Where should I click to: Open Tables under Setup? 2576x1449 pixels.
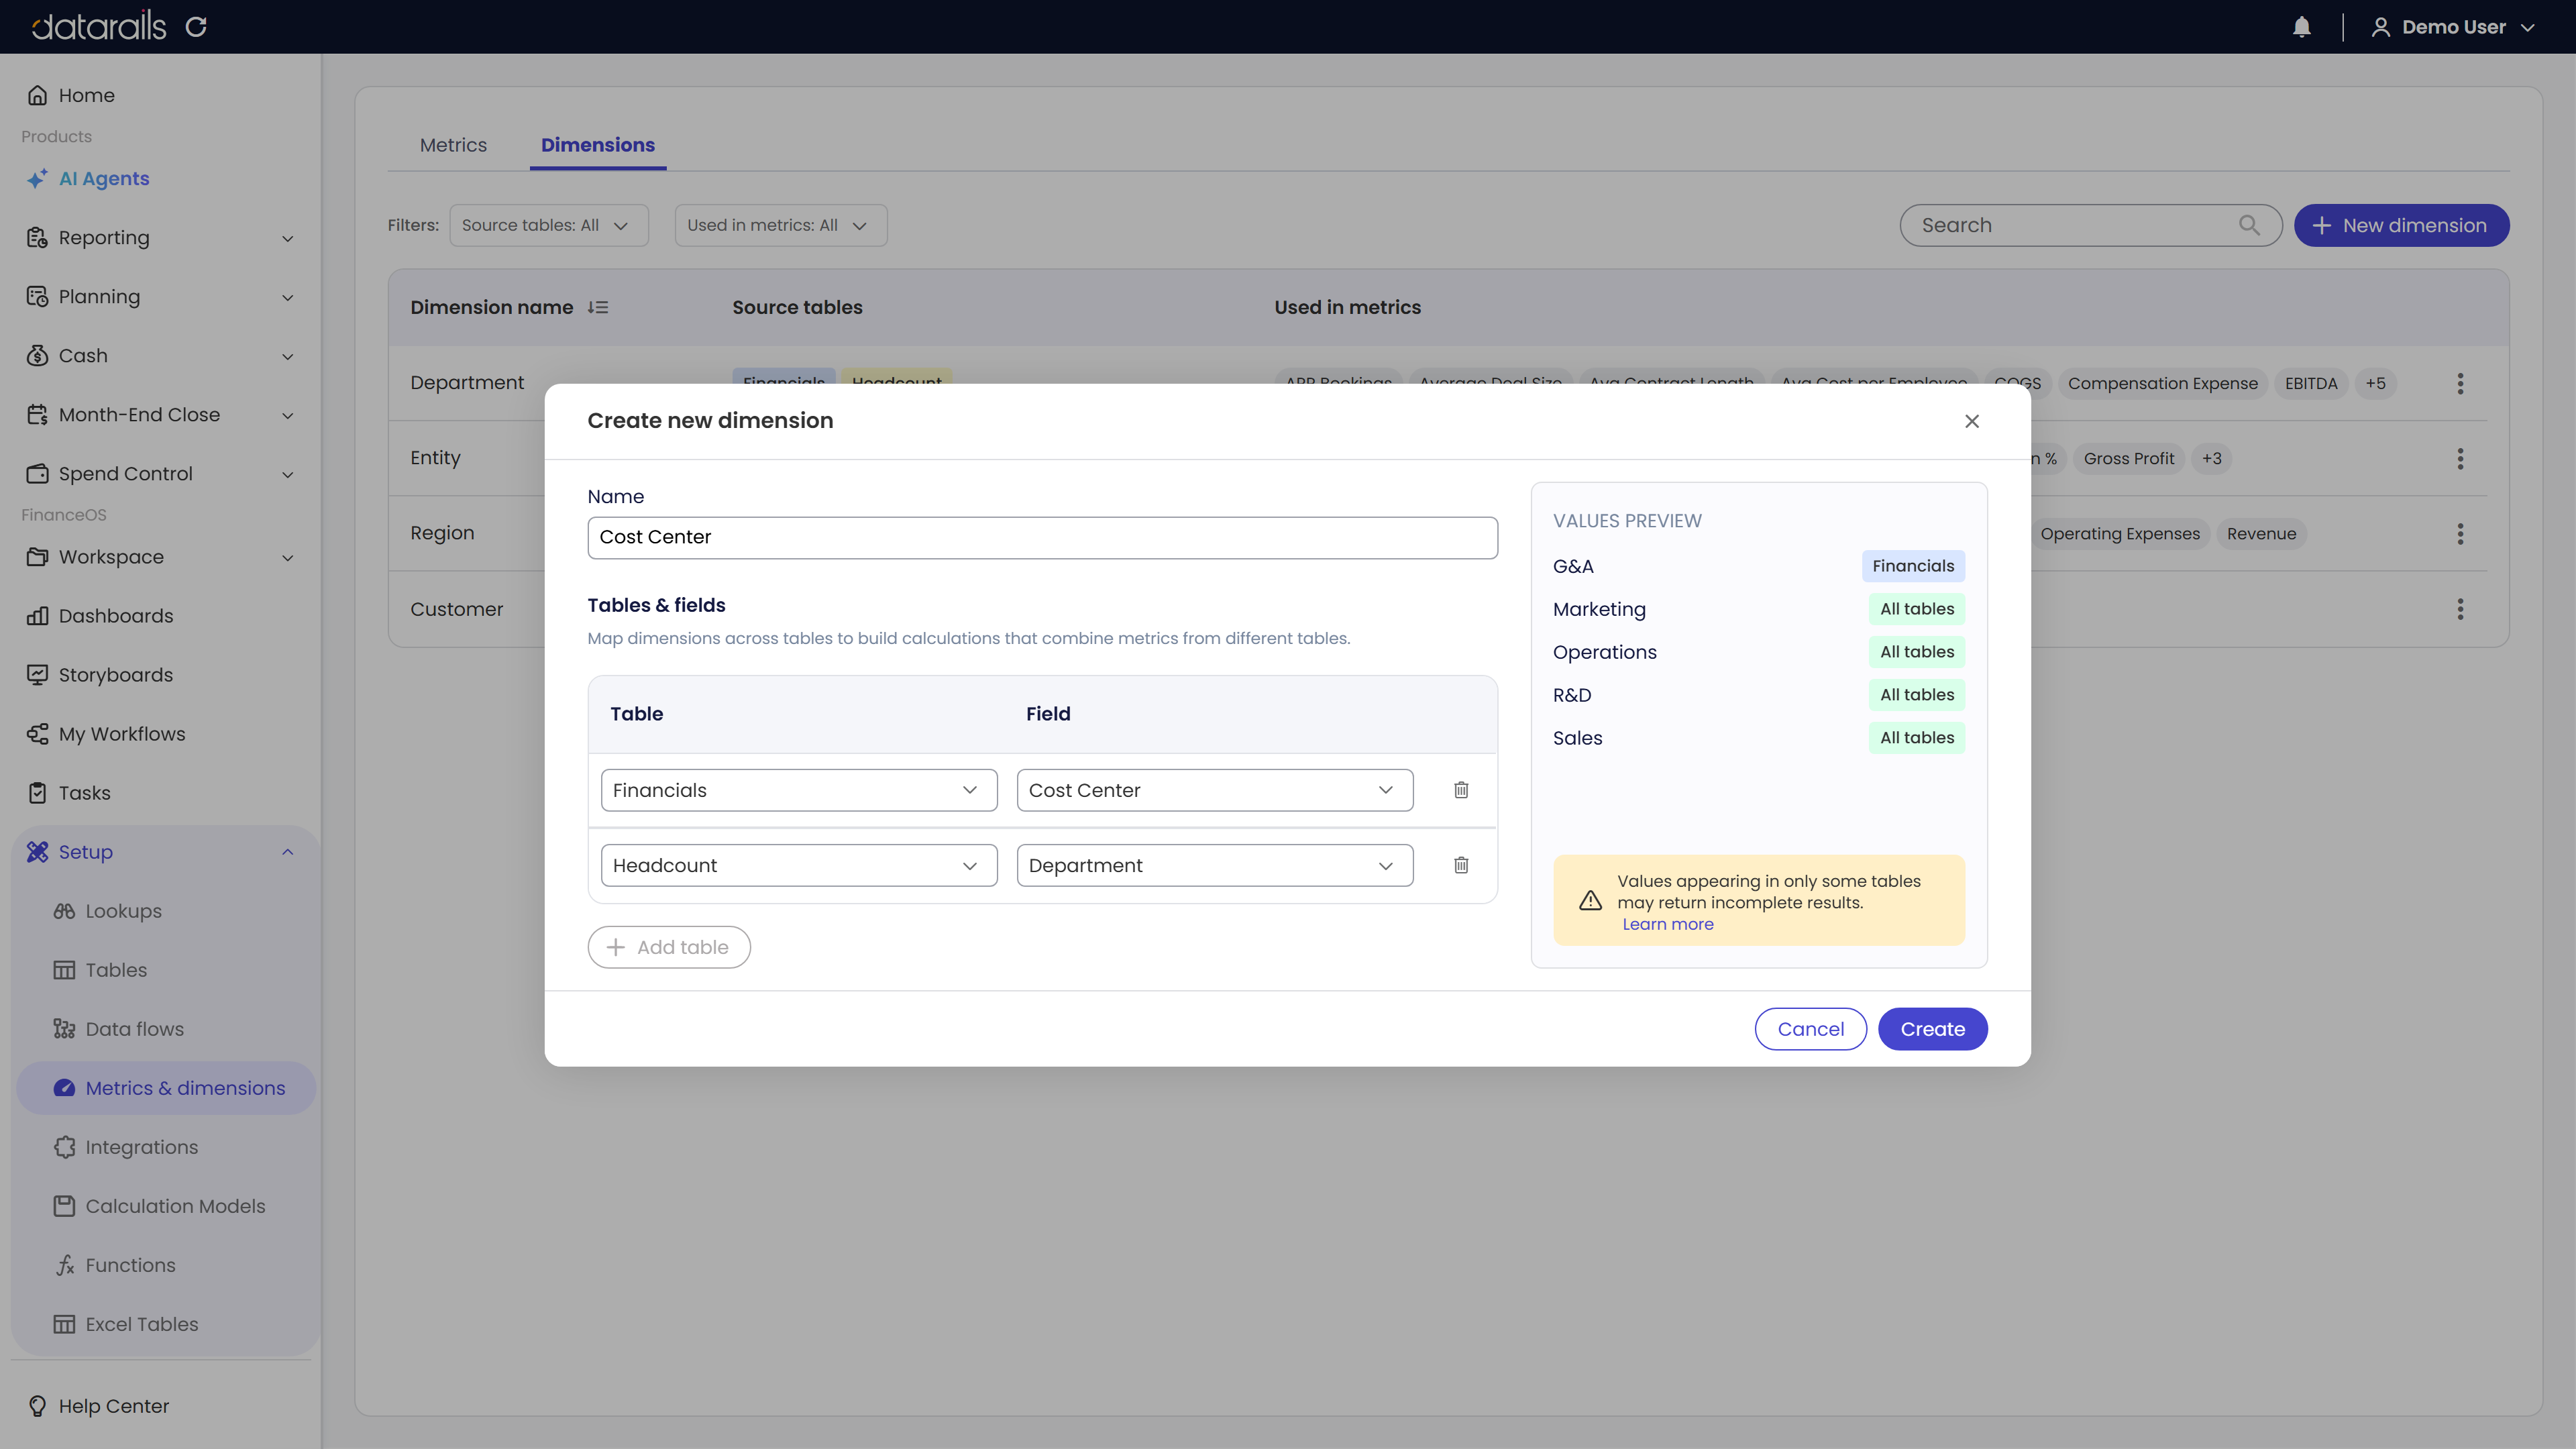pyautogui.click(x=116, y=970)
